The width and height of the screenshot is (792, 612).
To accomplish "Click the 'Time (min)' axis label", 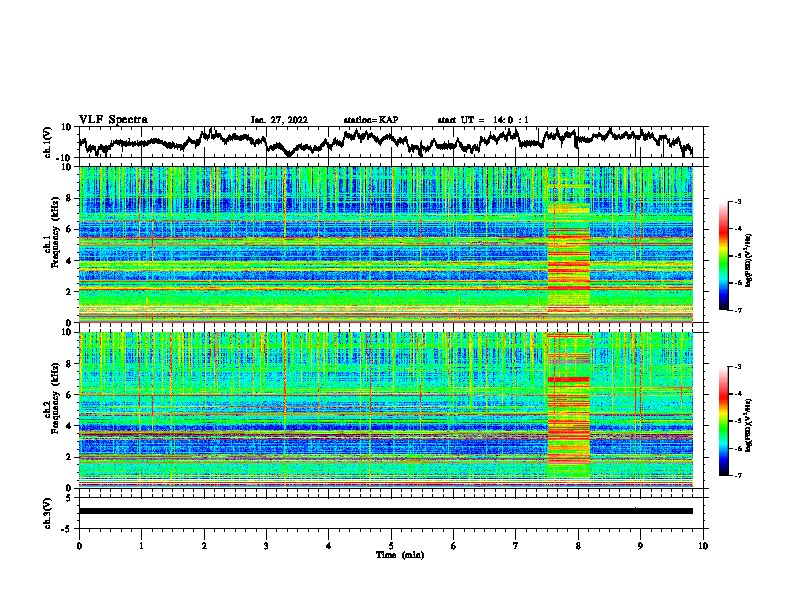I will click(400, 555).
